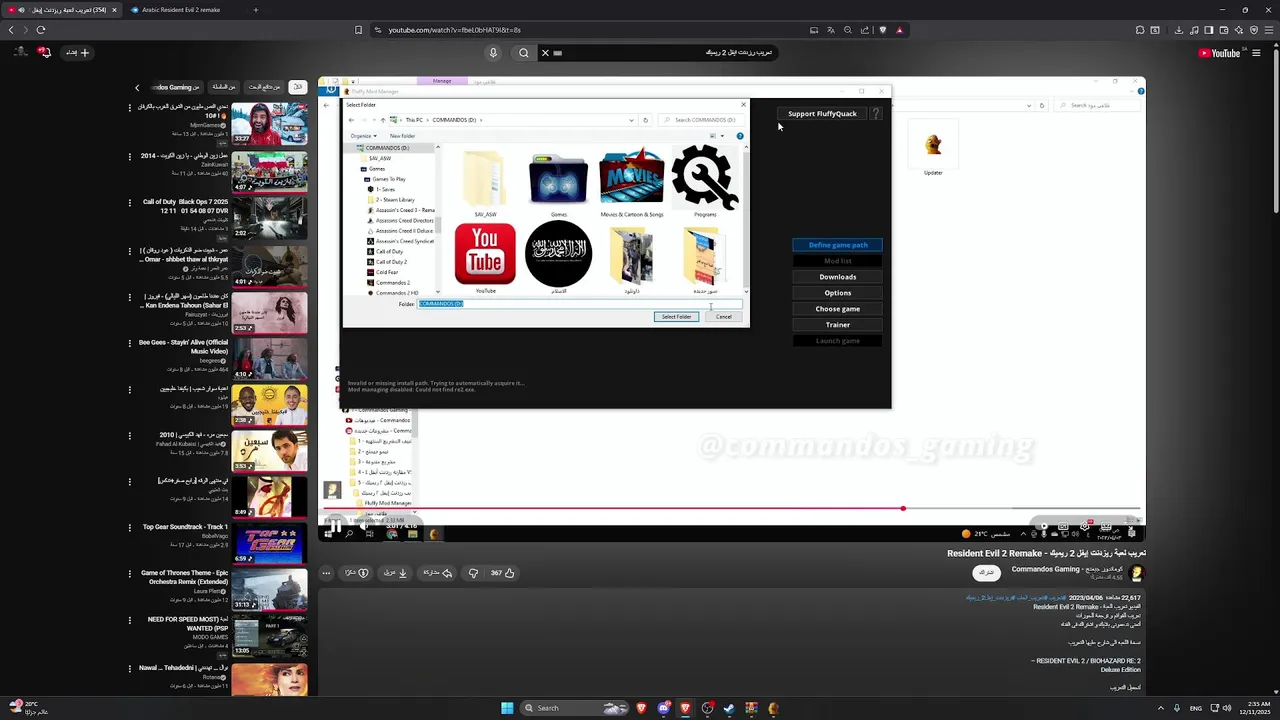Switch to the Arabic Resident Evil 2 remake tab
The image size is (1280, 720).
[x=180, y=10]
